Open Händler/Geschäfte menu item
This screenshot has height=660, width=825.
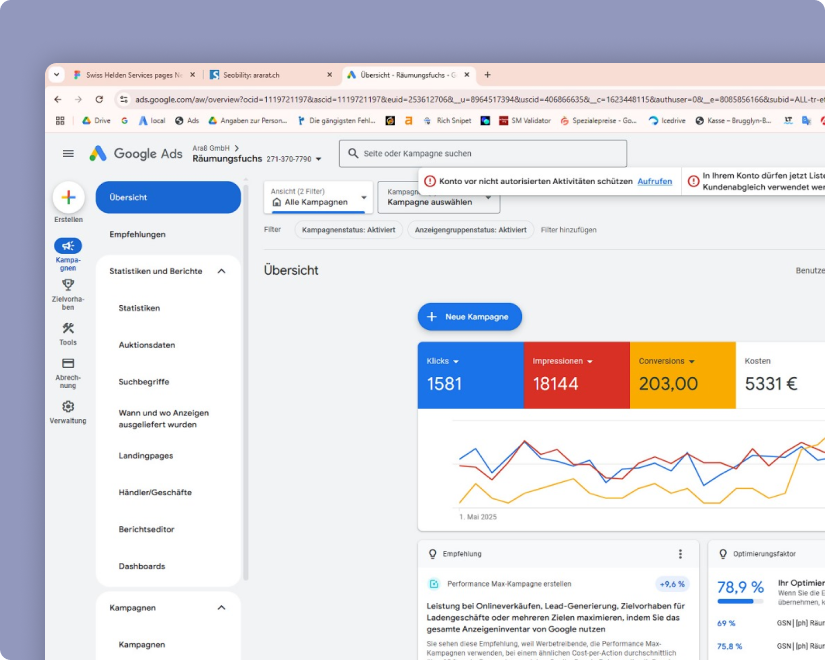155,493
